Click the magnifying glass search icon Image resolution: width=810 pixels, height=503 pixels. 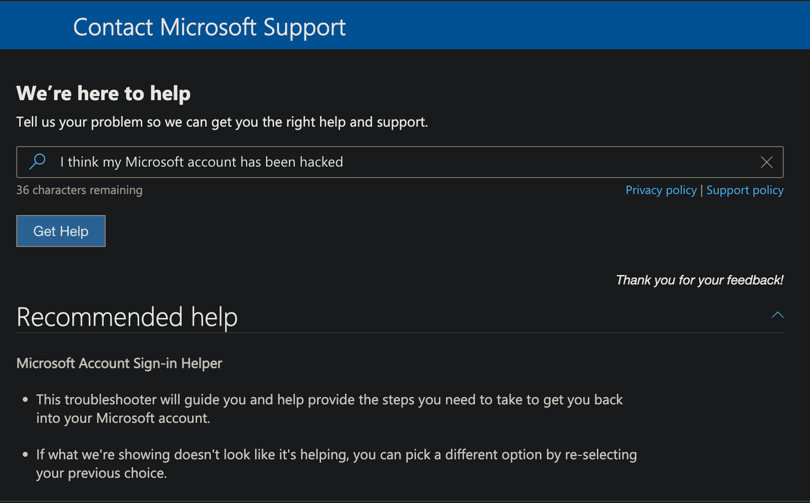coord(38,162)
